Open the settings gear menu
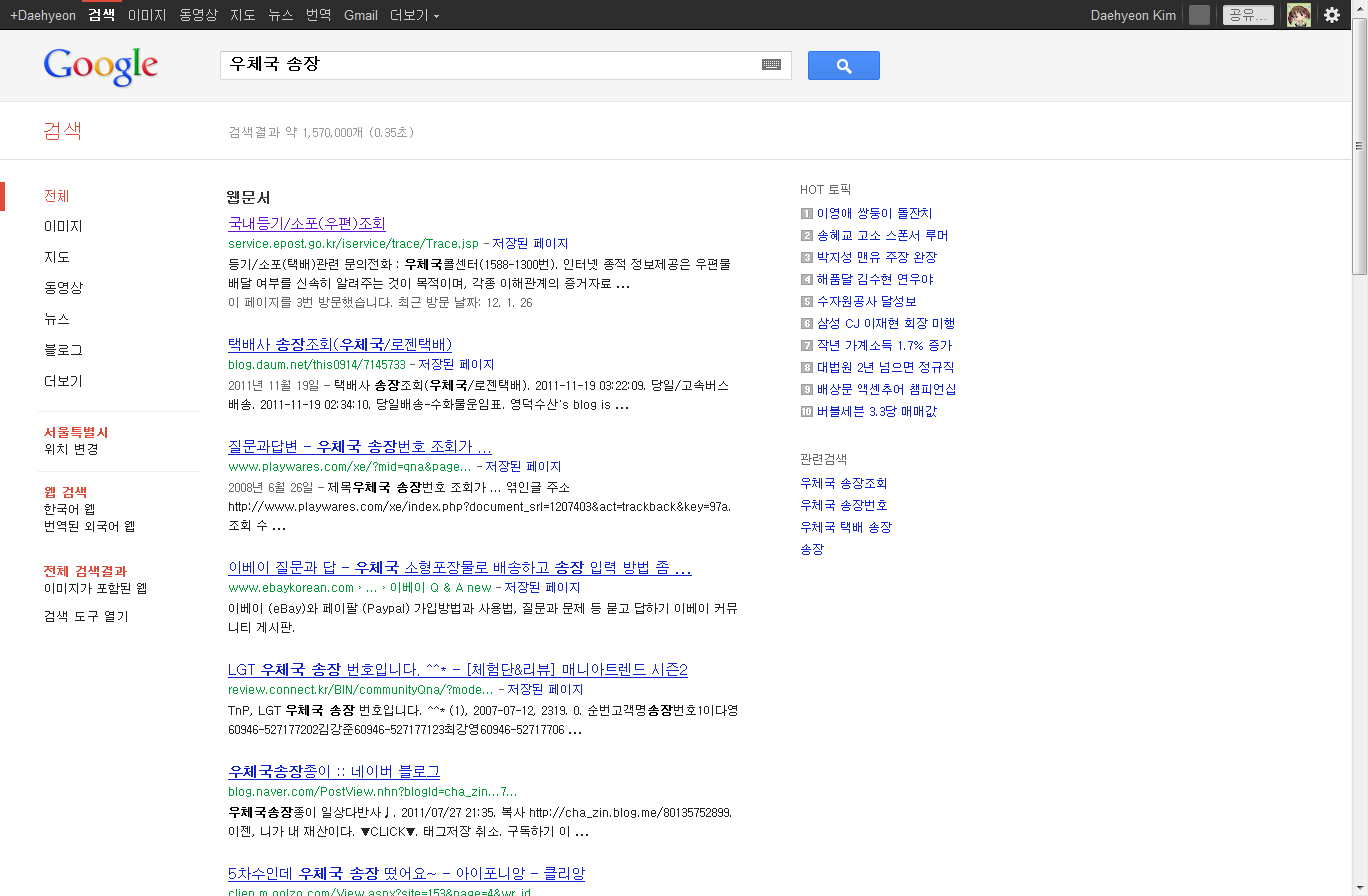Viewport: 1368px width, 896px height. point(1332,15)
